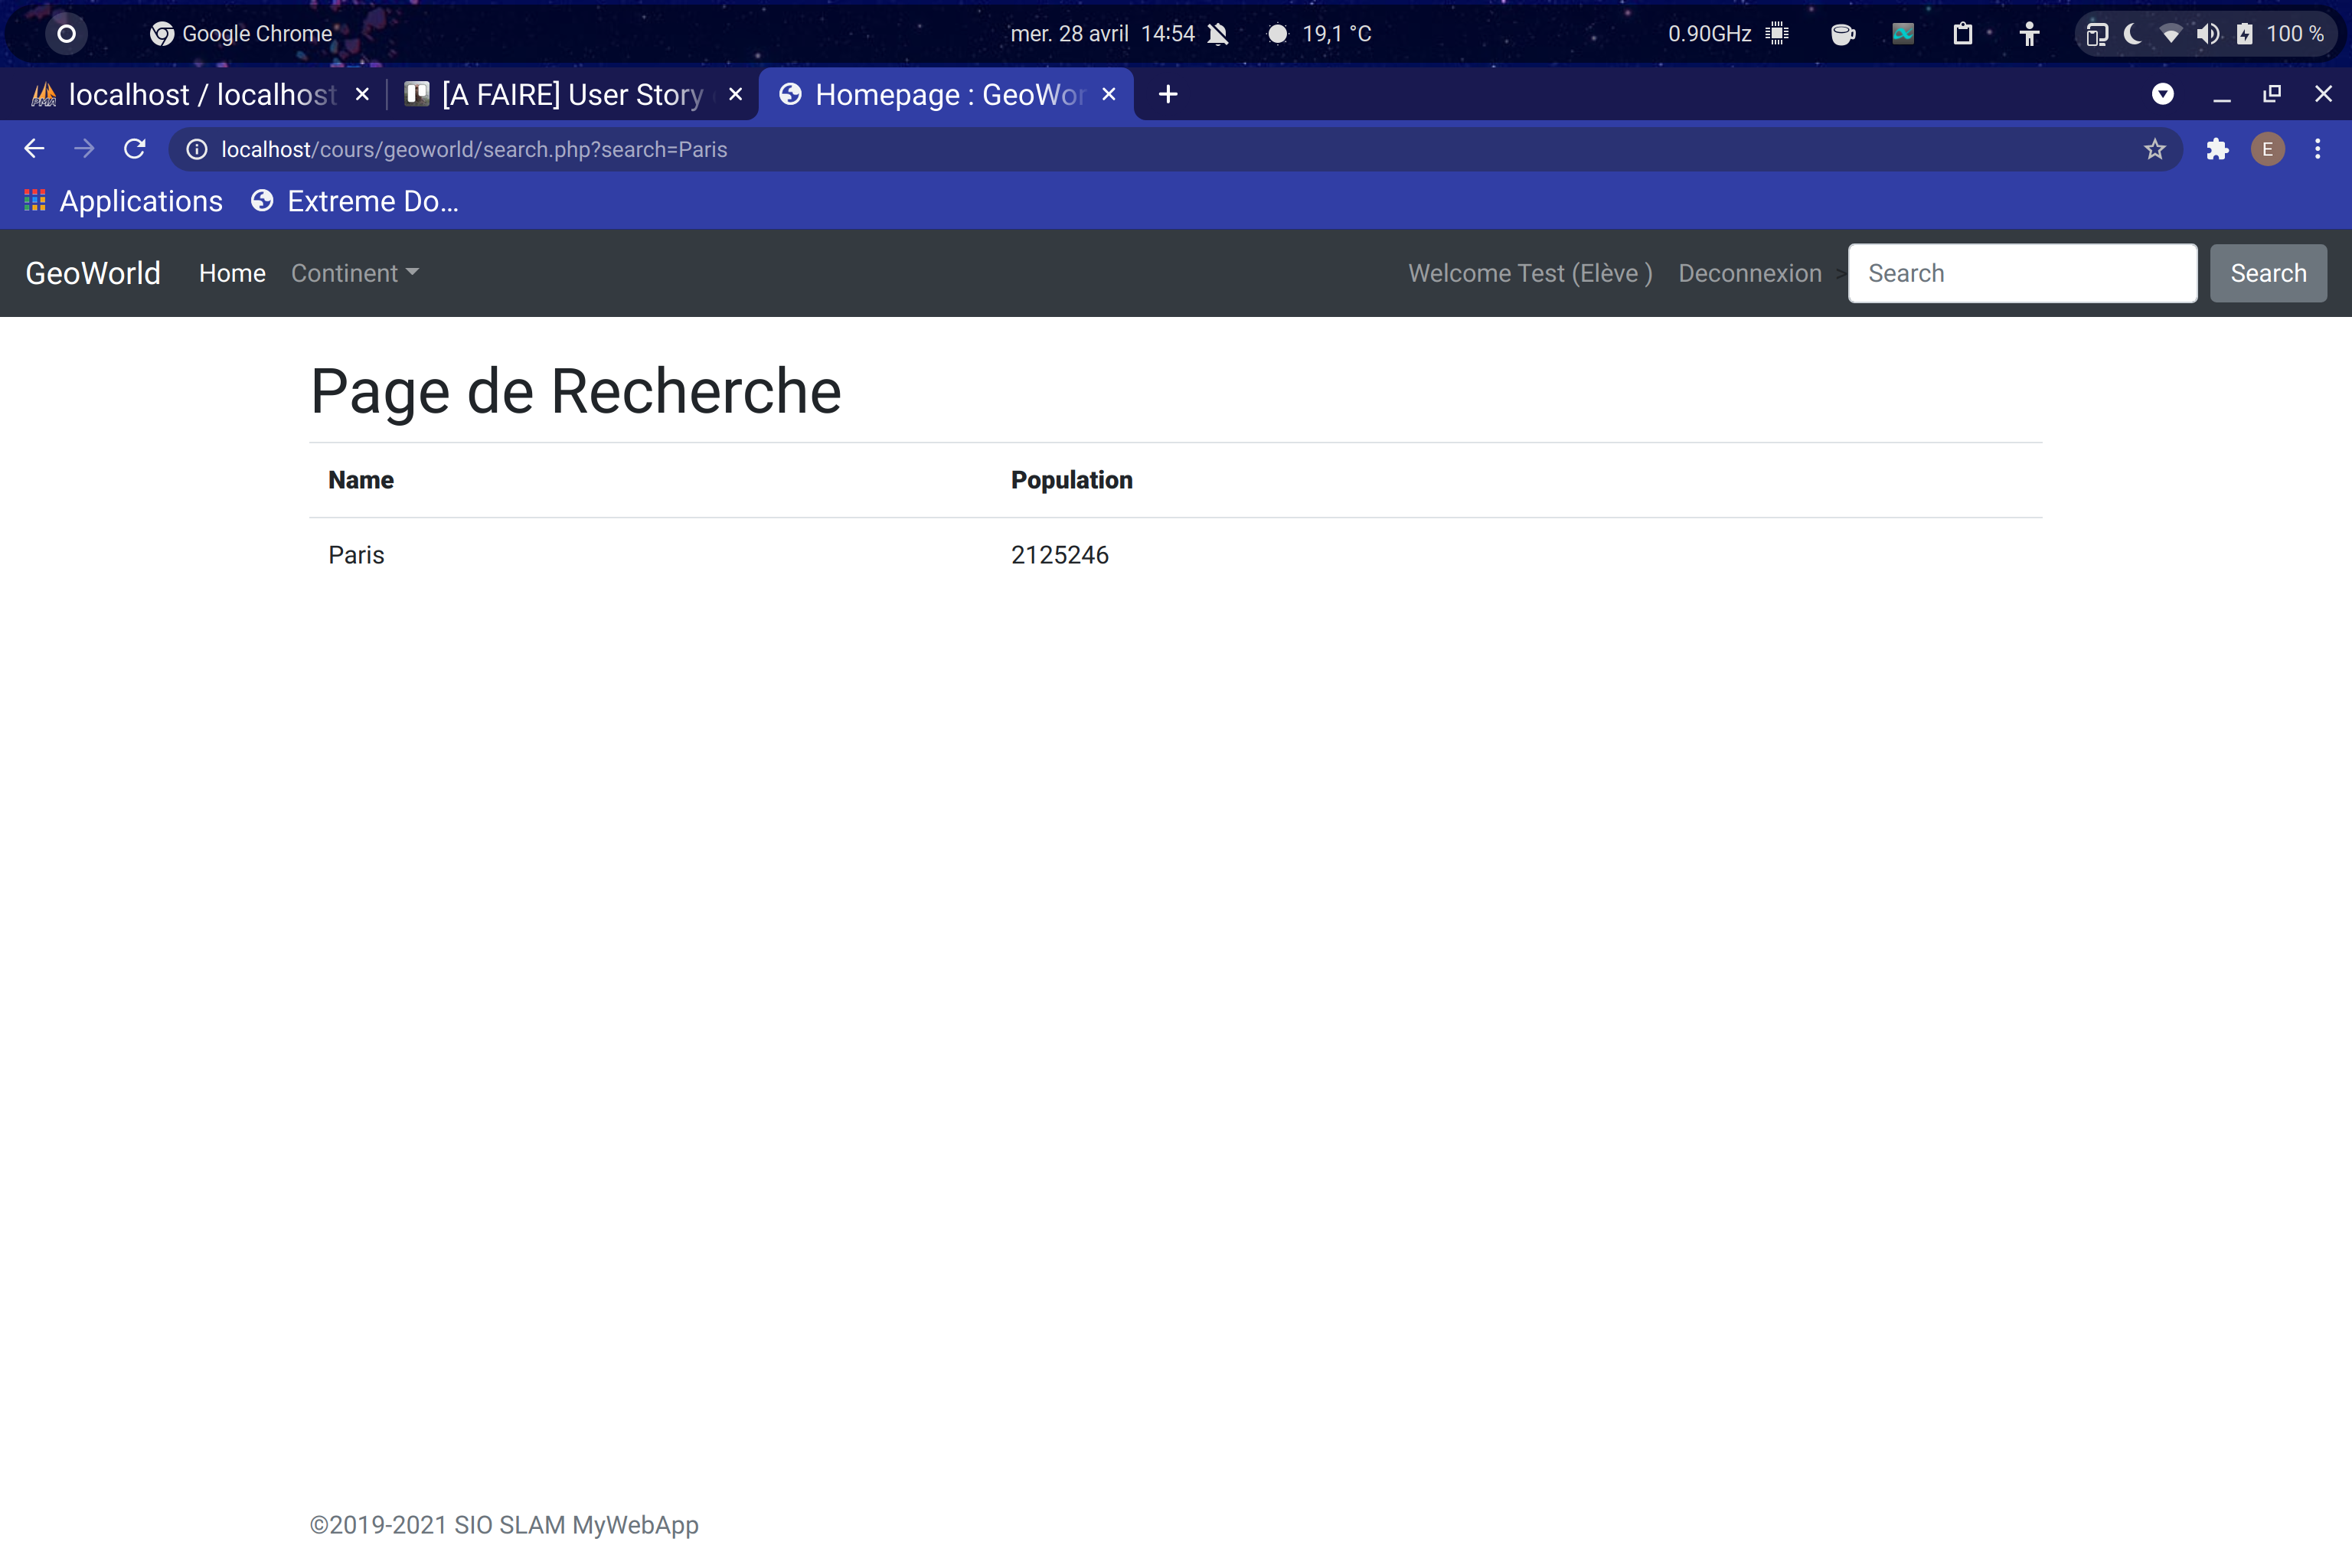Viewport: 2352px width, 1568px height.
Task: Open Chrome three-dot menu
Action: pos(2317,149)
